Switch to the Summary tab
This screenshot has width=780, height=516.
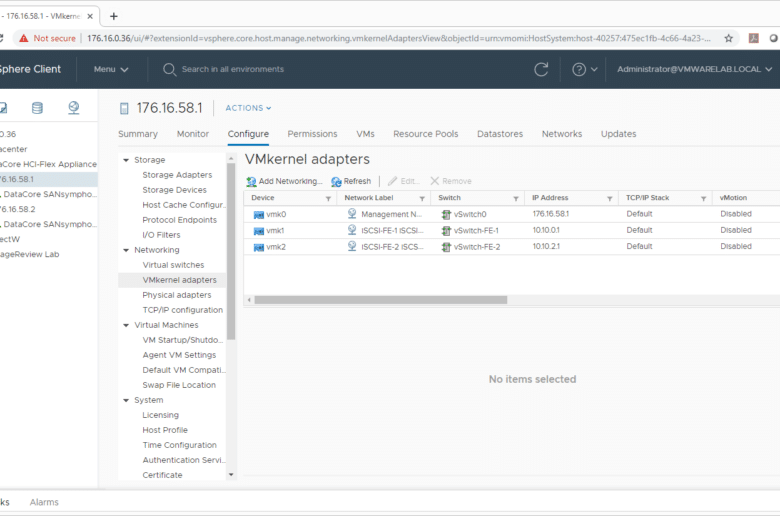pyautogui.click(x=138, y=134)
